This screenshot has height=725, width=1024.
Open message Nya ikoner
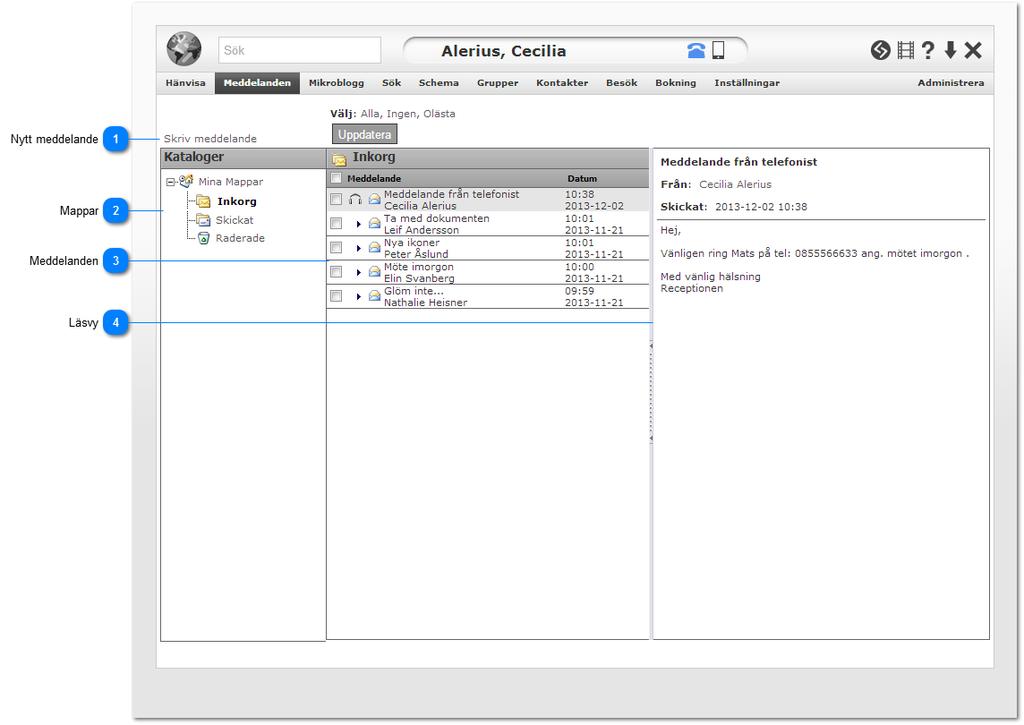(488, 248)
